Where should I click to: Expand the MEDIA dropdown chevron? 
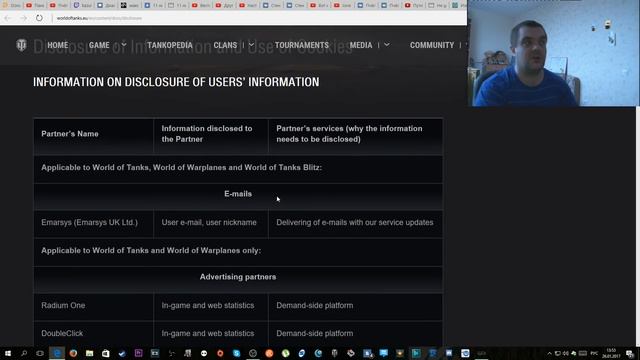point(387,44)
